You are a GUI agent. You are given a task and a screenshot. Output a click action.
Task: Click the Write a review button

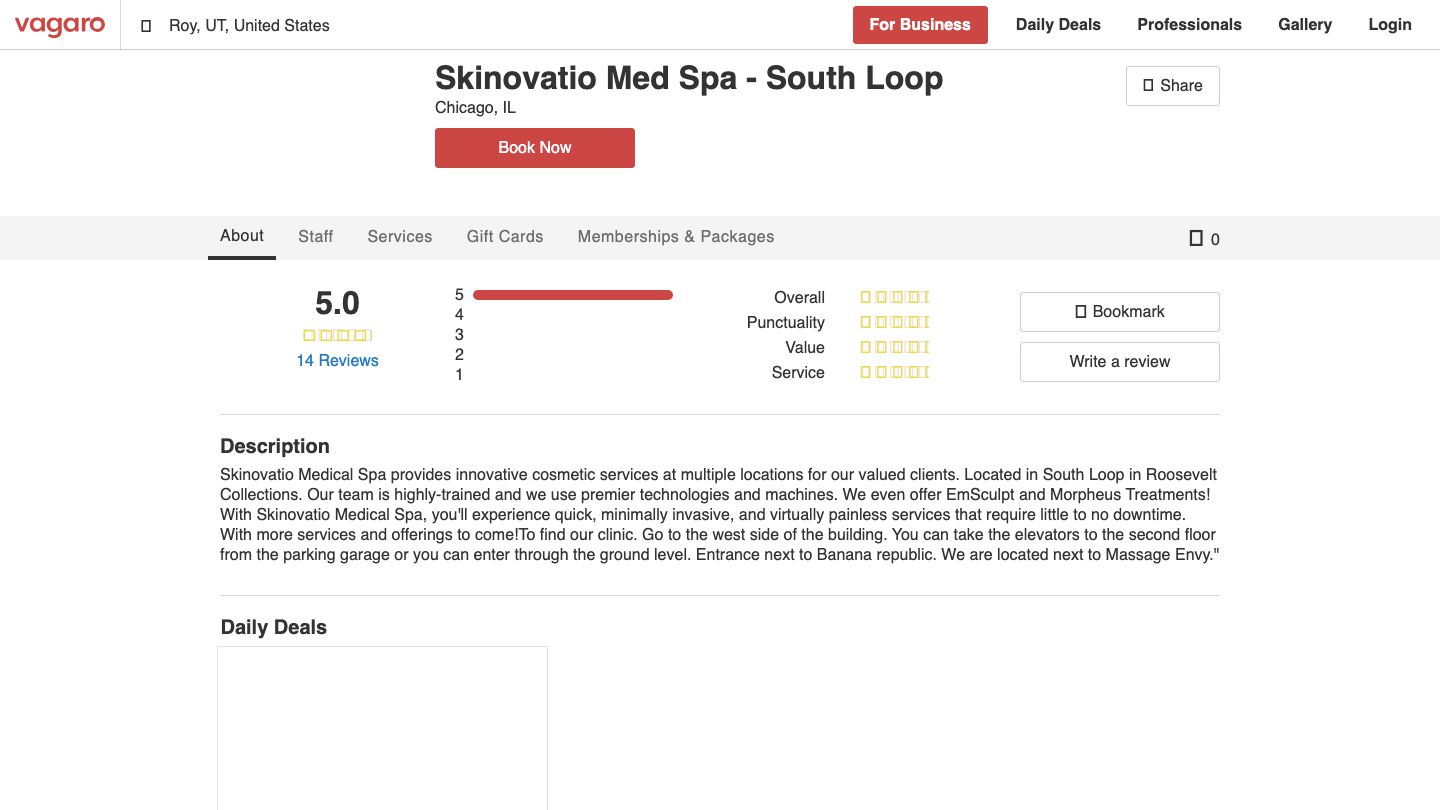pos(1119,361)
